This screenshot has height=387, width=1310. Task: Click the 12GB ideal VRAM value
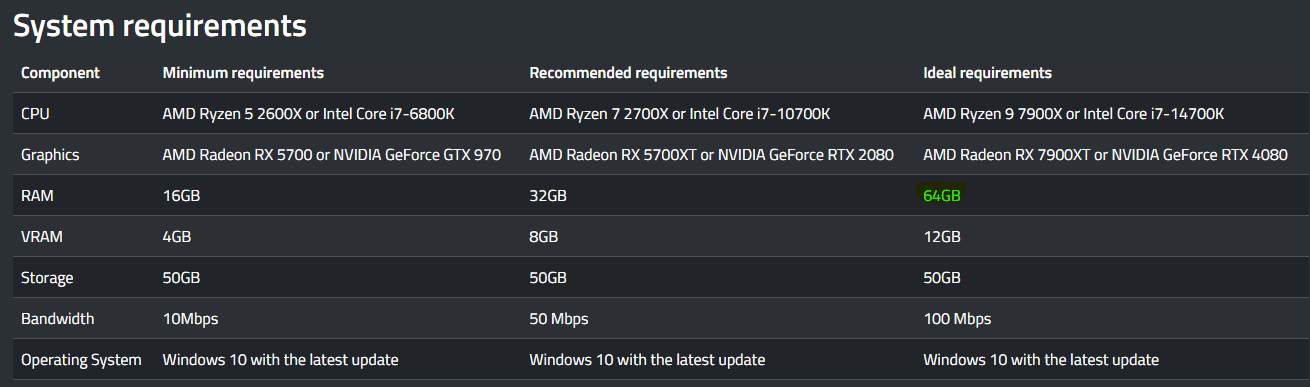[942, 237]
